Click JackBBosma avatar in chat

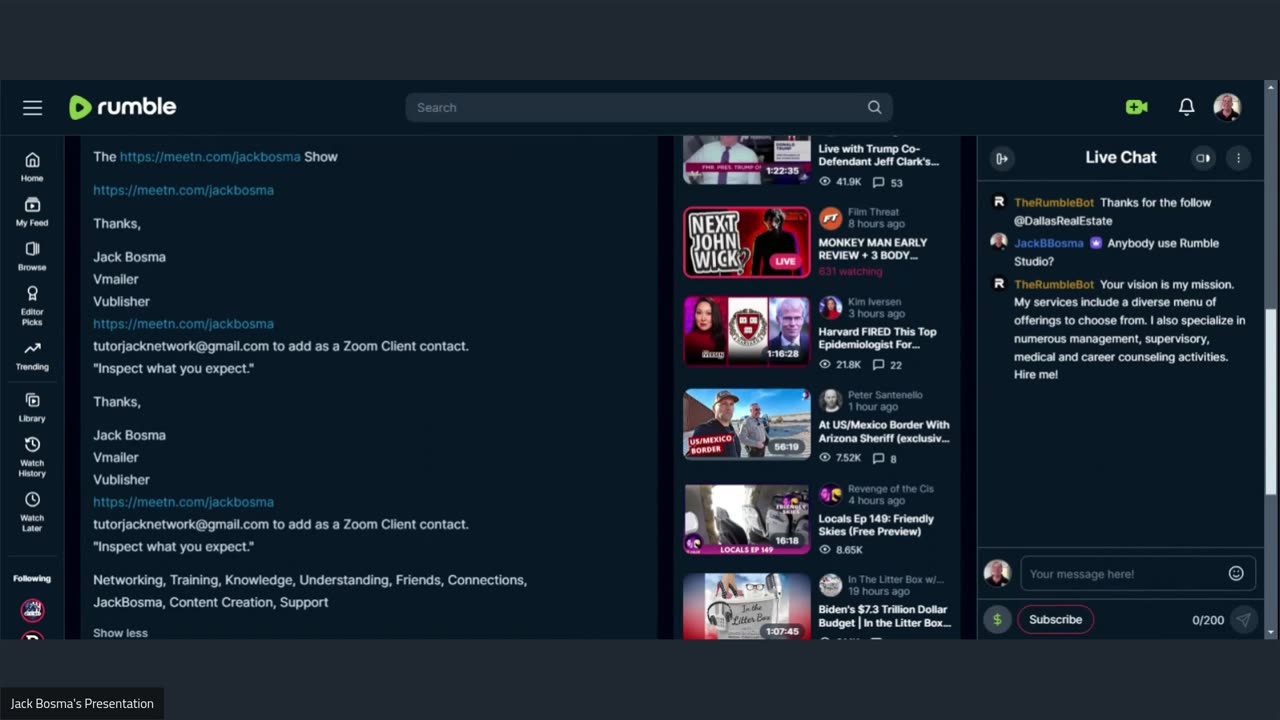click(x=998, y=242)
